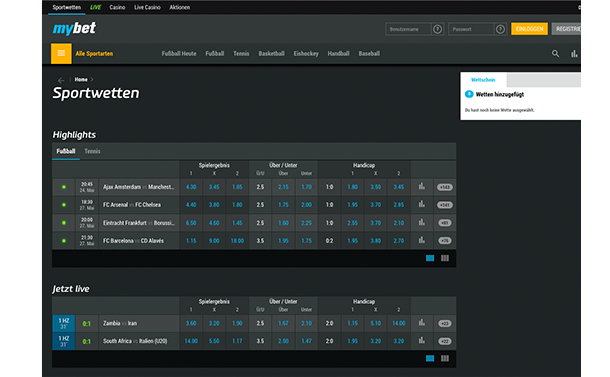Click South Africa vs Italien (U20) match name
The height and width of the screenshot is (377, 610).
(x=135, y=341)
